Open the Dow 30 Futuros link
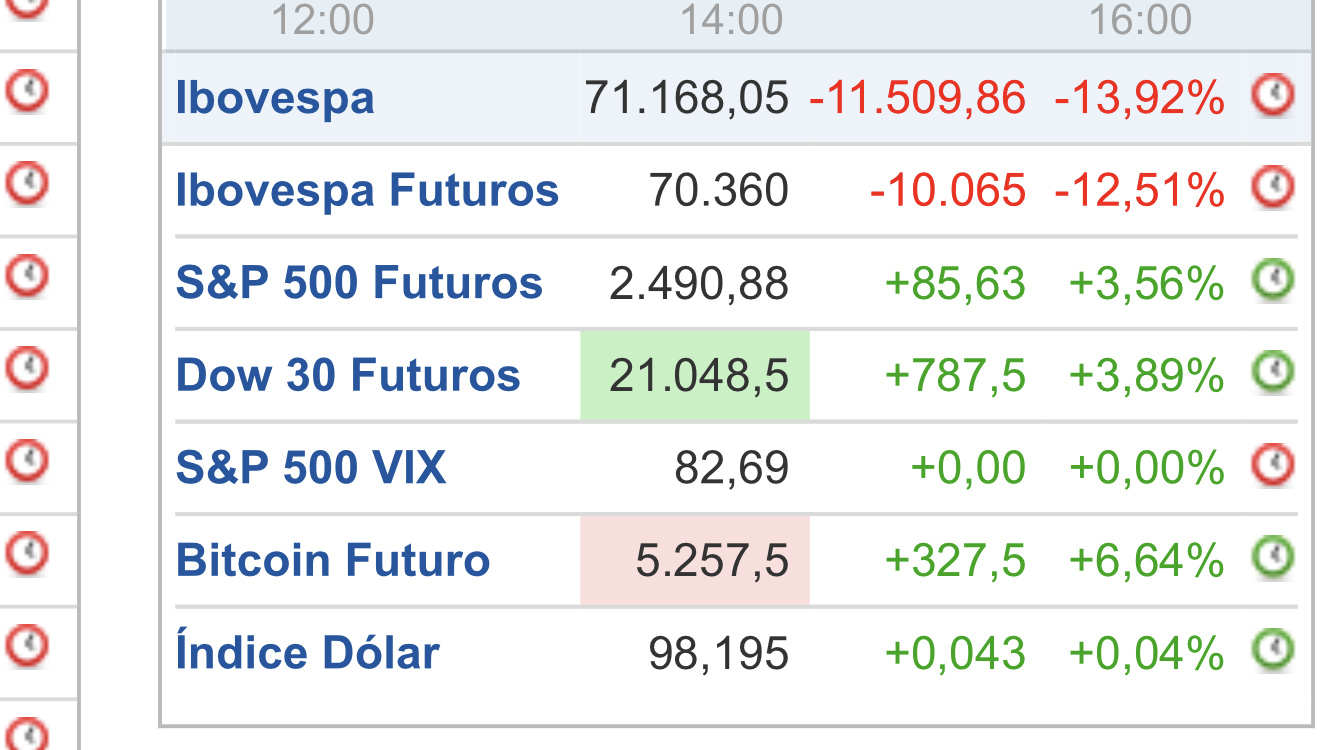 [x=348, y=376]
